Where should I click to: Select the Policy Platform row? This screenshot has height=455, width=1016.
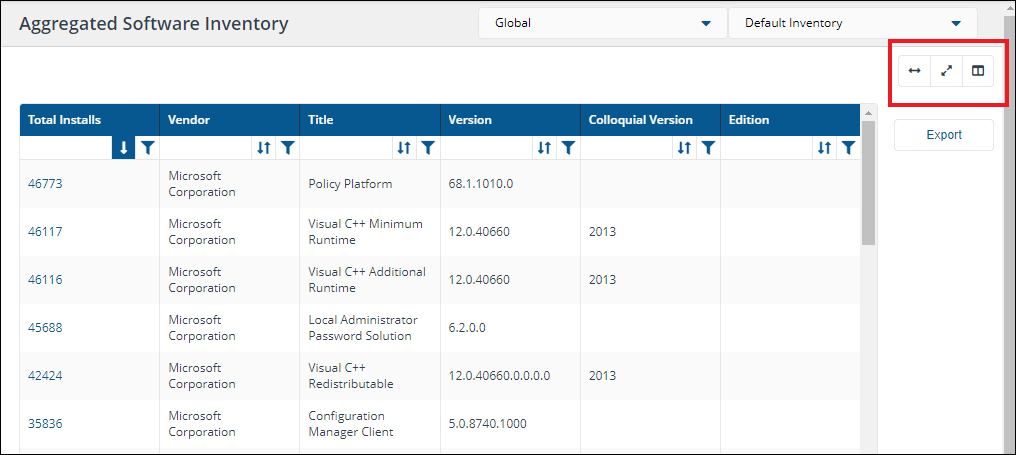[x=350, y=184]
